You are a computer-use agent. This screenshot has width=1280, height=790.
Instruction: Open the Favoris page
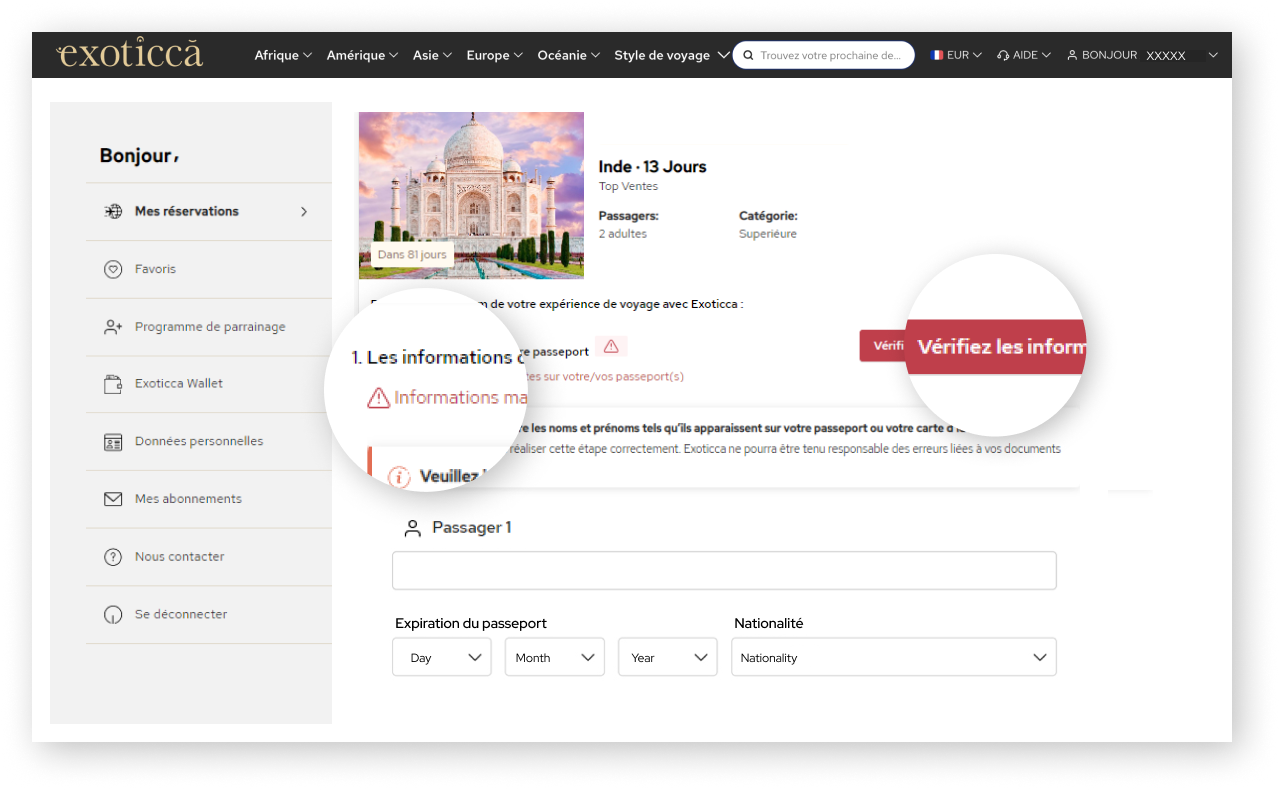pyautogui.click(x=207, y=269)
